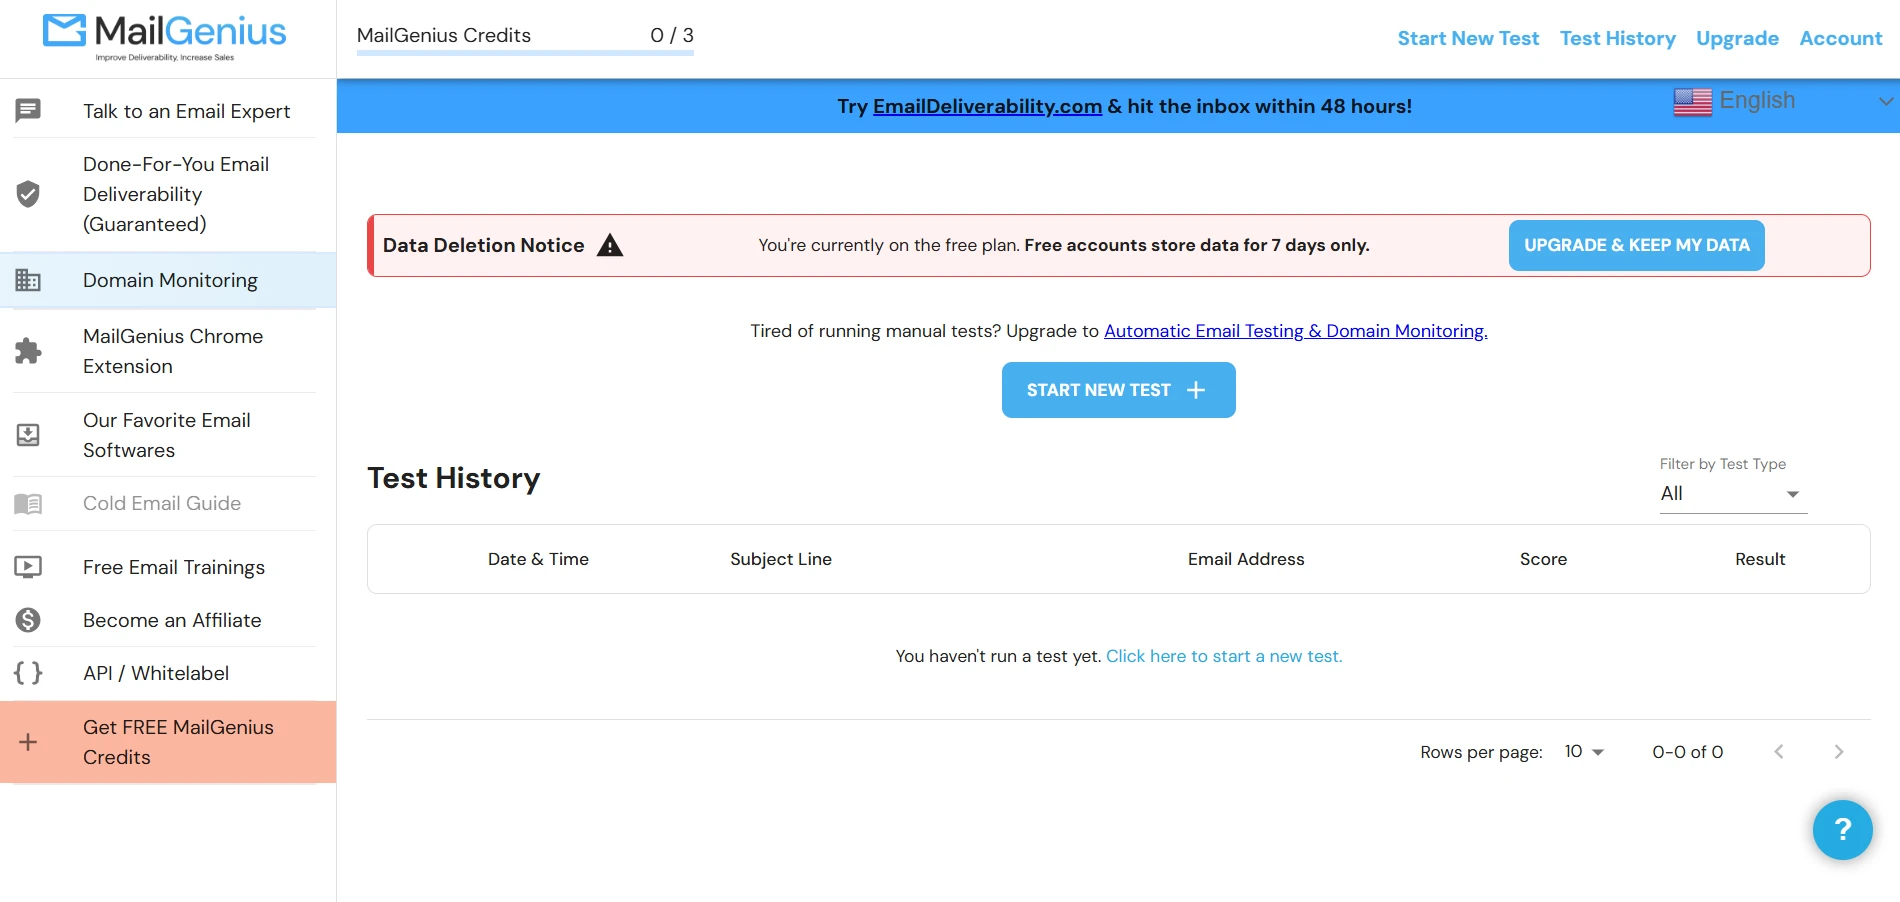Screen dimensions: 1900x902
Task: Click the curly braces API icon
Action: pyautogui.click(x=28, y=673)
